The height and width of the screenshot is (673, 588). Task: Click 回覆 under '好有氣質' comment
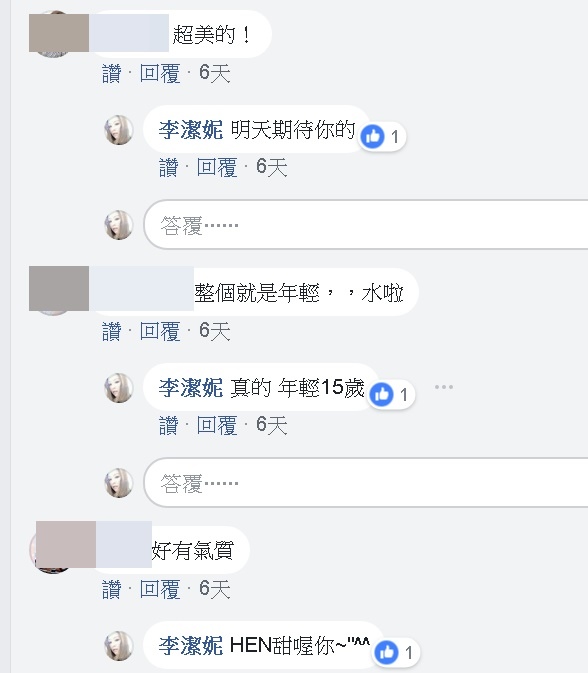(x=160, y=589)
